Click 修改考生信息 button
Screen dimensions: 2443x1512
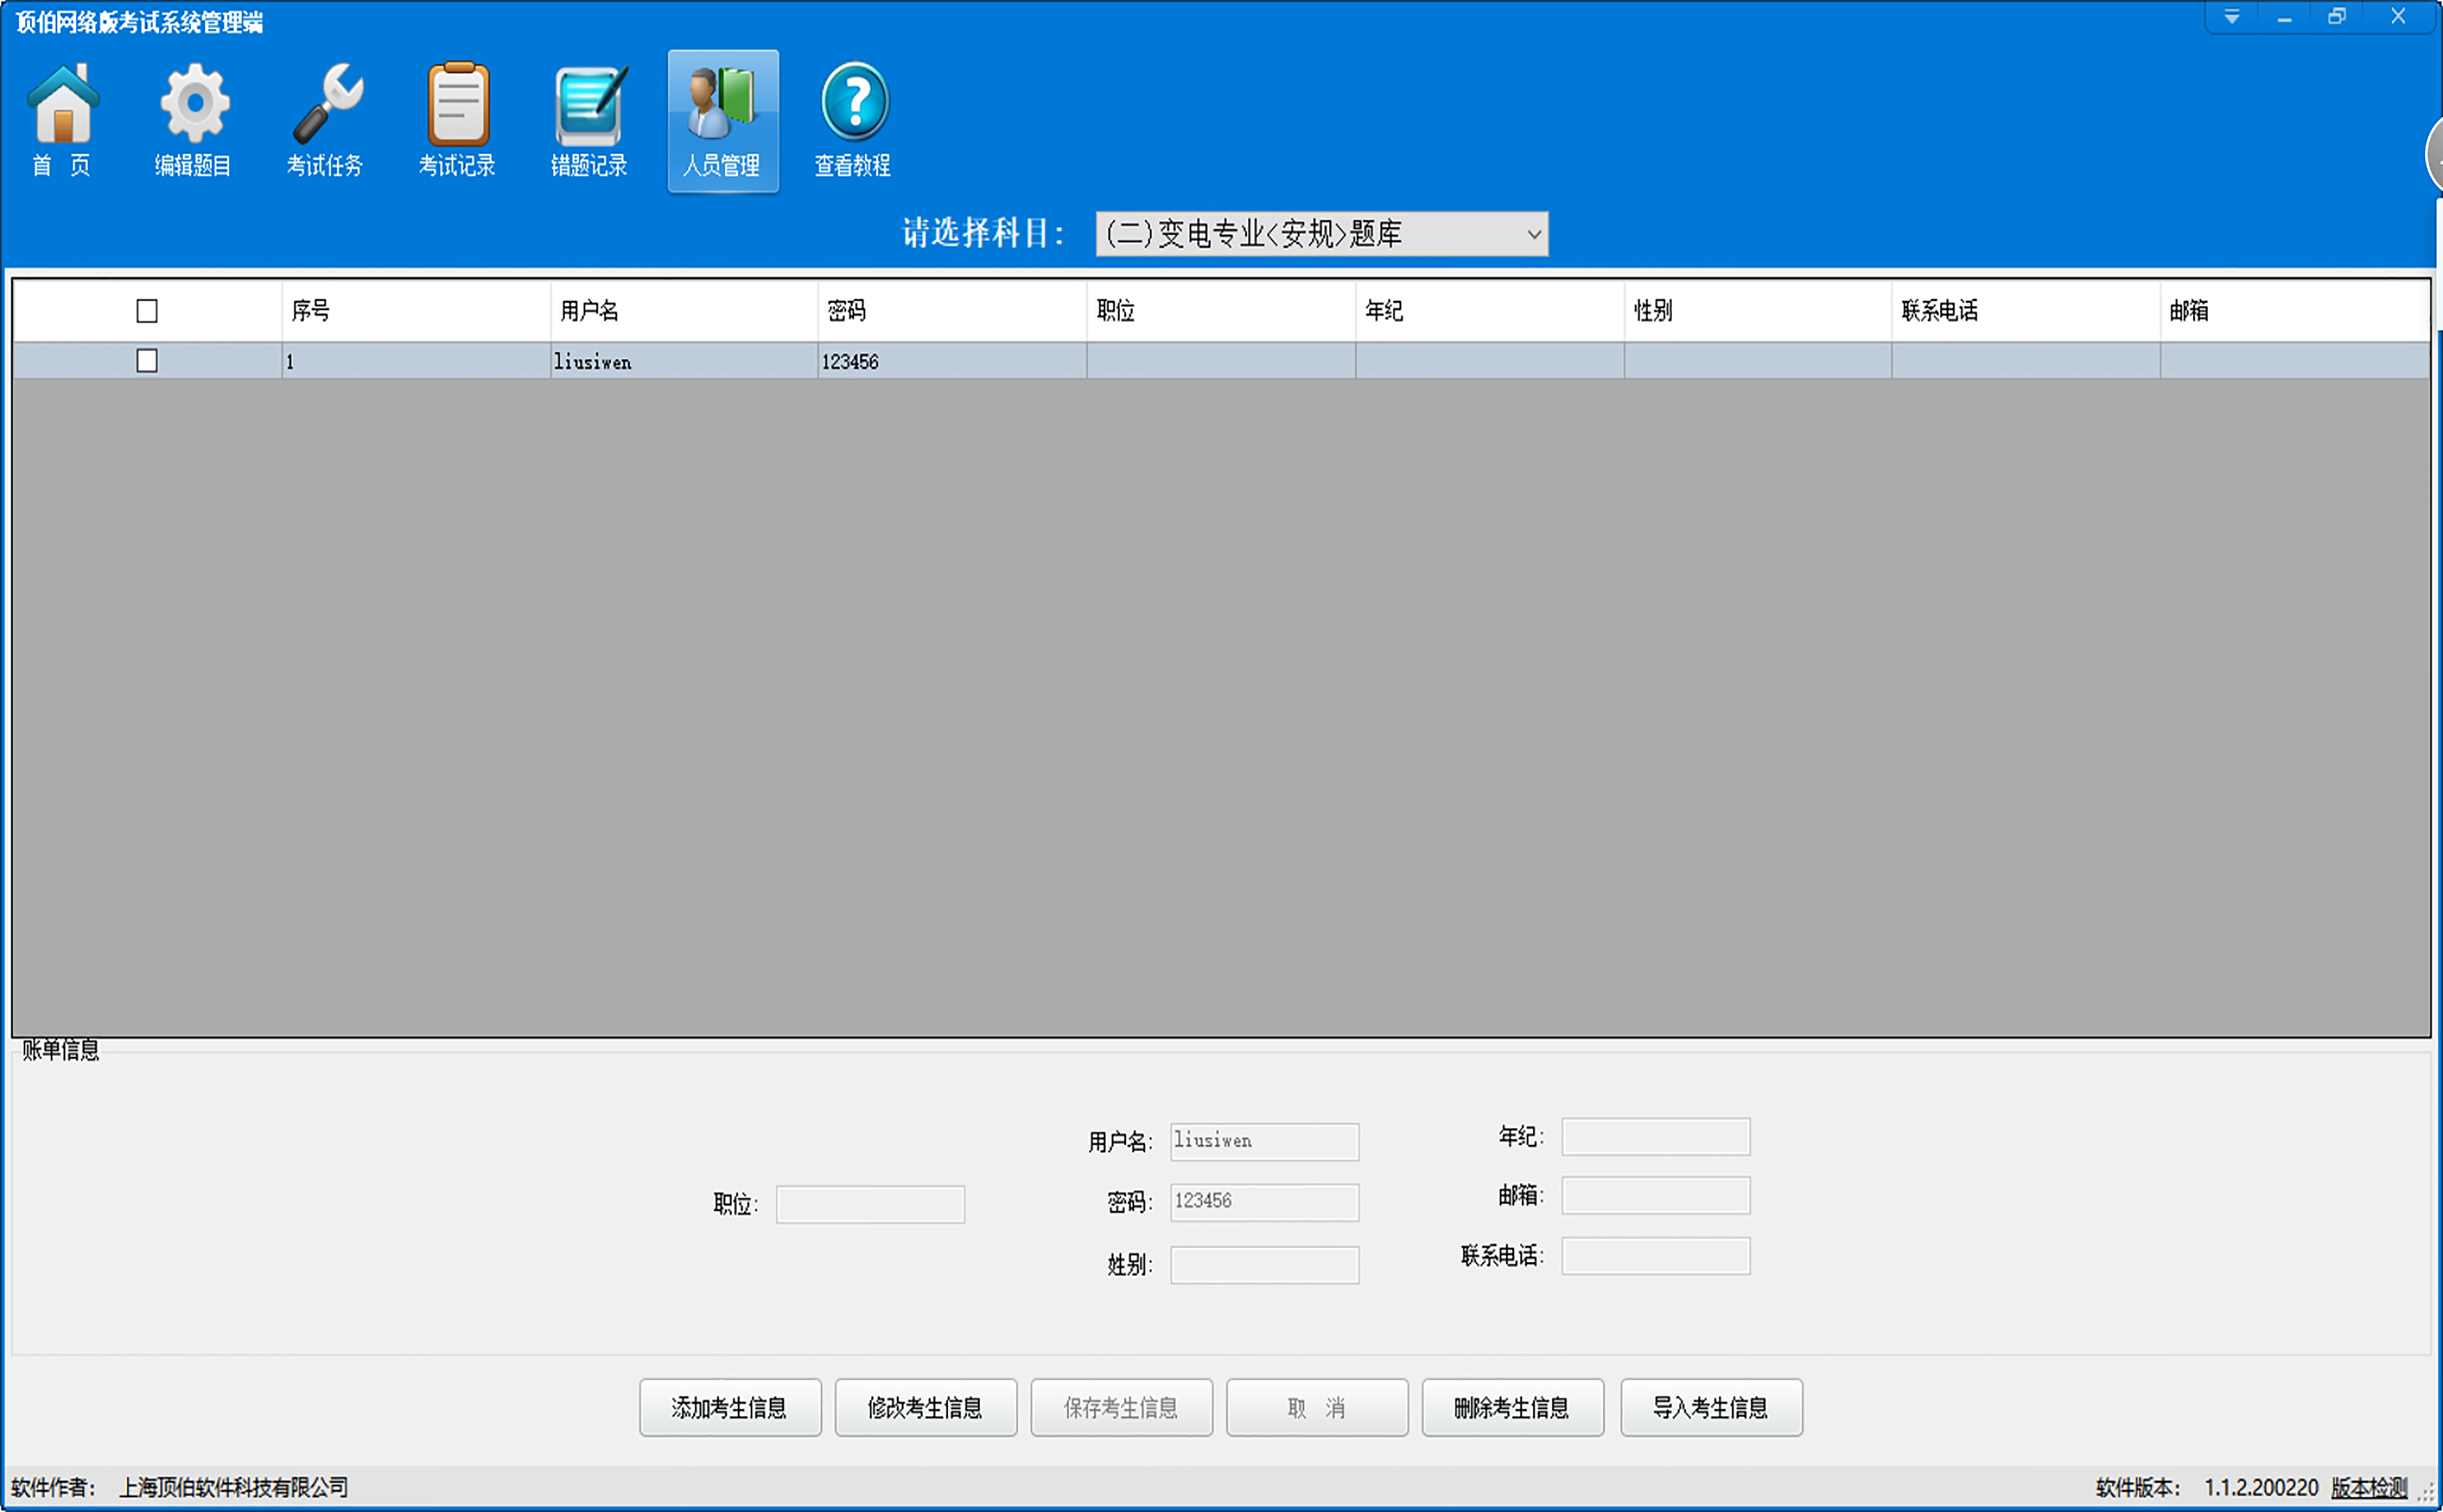[925, 1408]
